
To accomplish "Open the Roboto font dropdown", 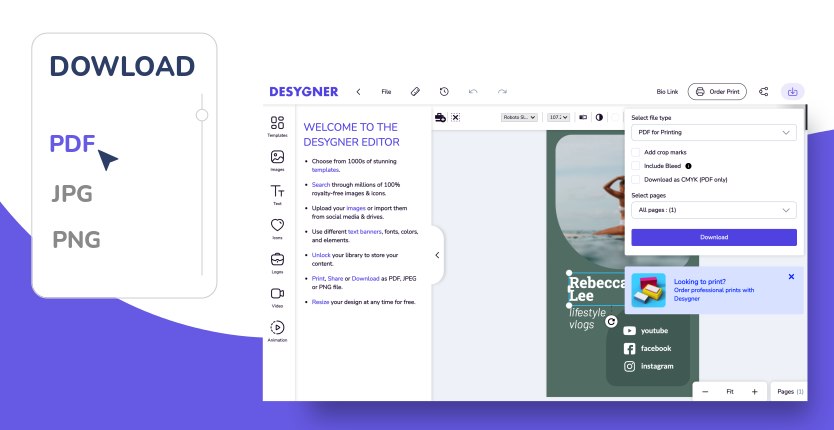I will pos(519,117).
